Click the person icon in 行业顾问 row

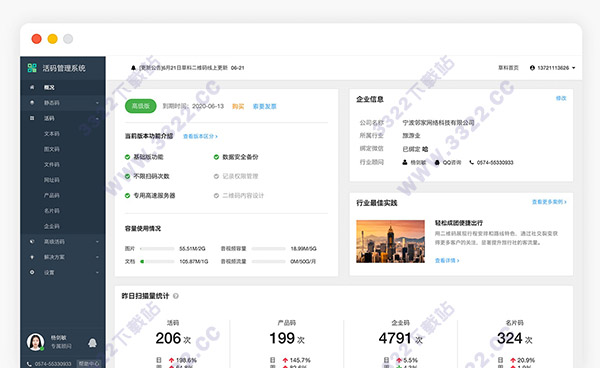(x=405, y=162)
